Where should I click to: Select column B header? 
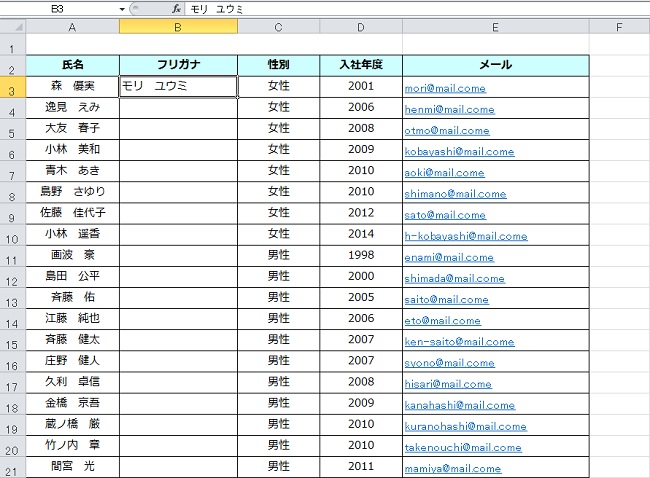point(178,27)
